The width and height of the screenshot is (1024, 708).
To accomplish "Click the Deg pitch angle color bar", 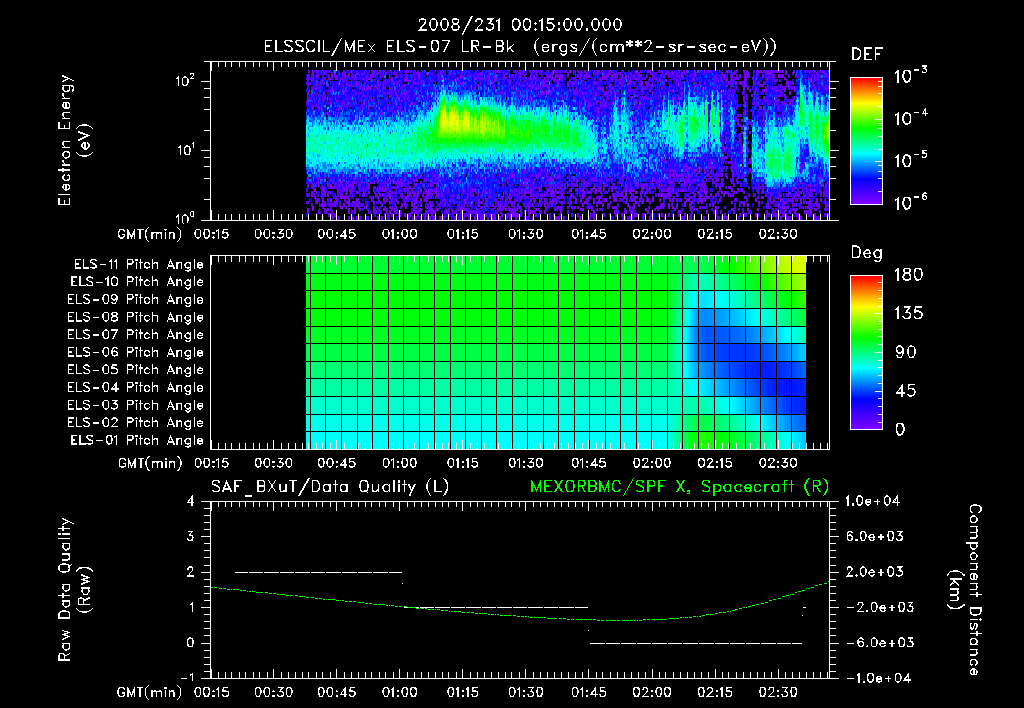I will 866,352.
